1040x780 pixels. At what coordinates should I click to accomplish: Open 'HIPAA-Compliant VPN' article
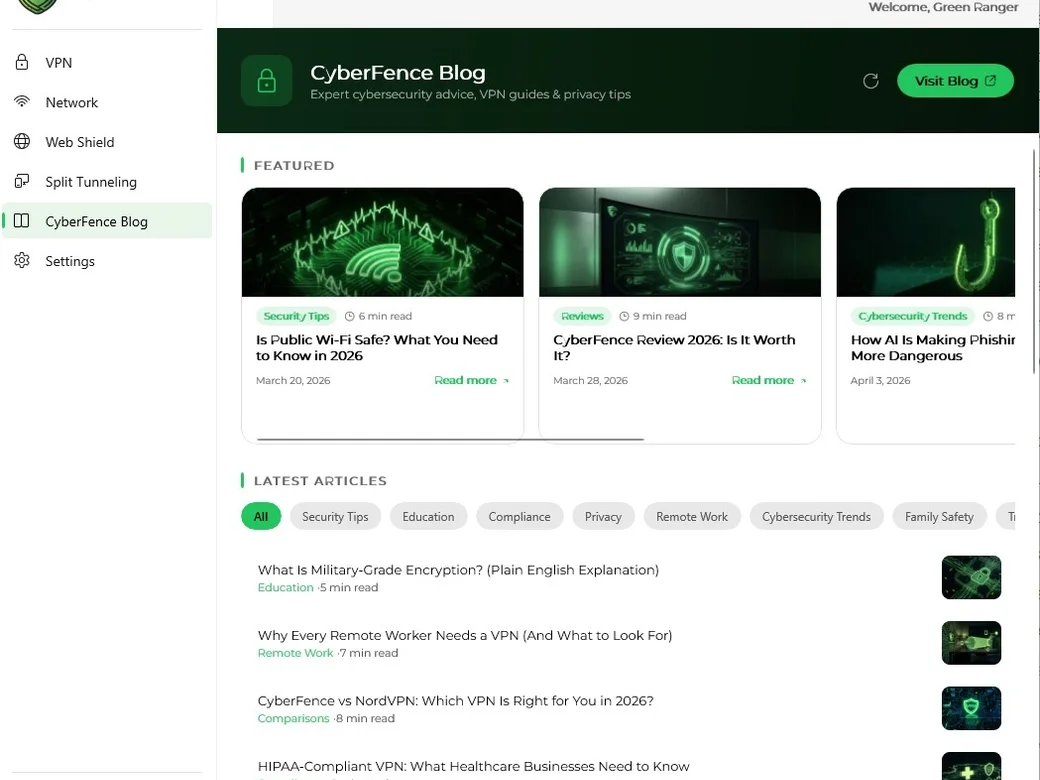(474, 767)
